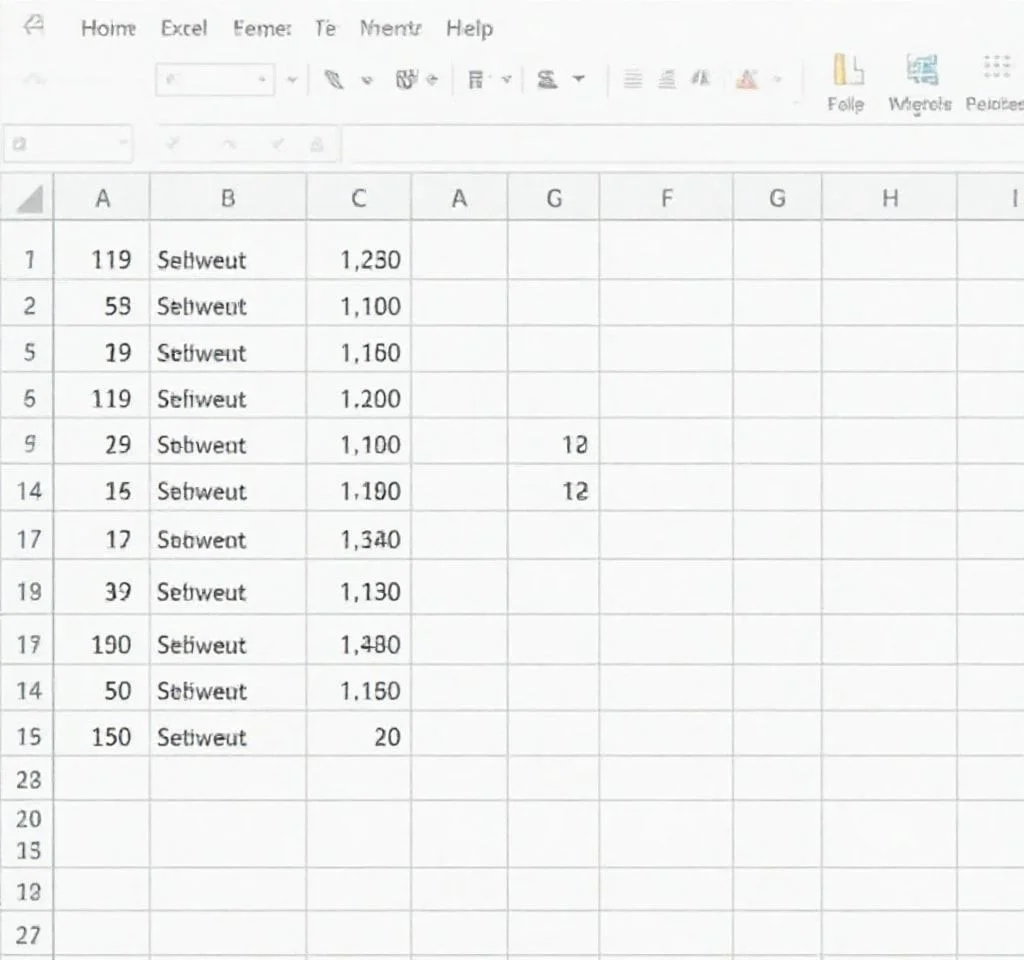Select column C header

tap(358, 199)
